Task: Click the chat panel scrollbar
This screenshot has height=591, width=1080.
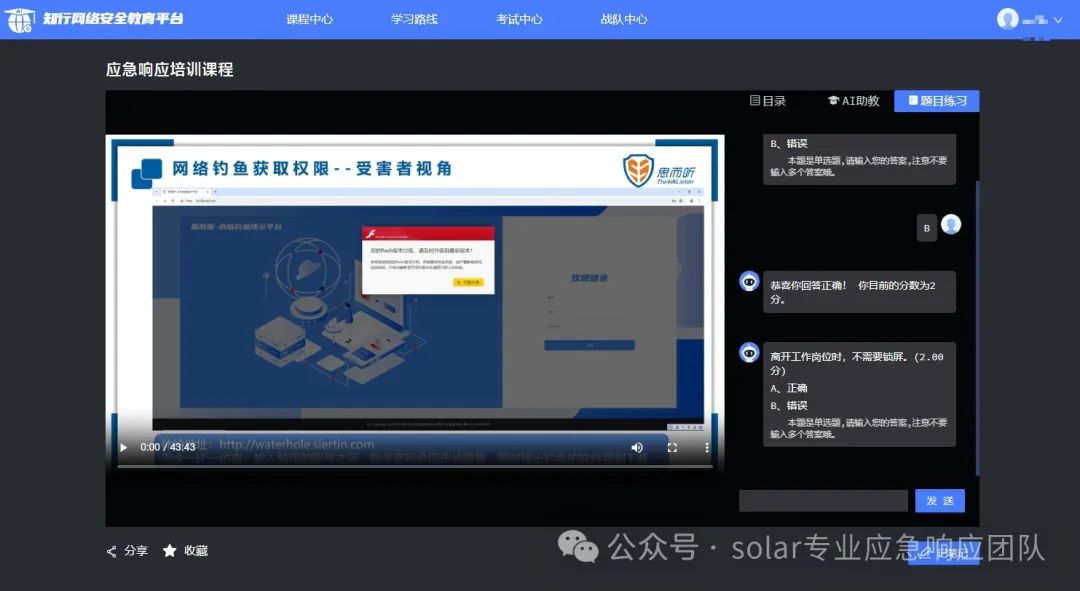Action: pos(977,327)
